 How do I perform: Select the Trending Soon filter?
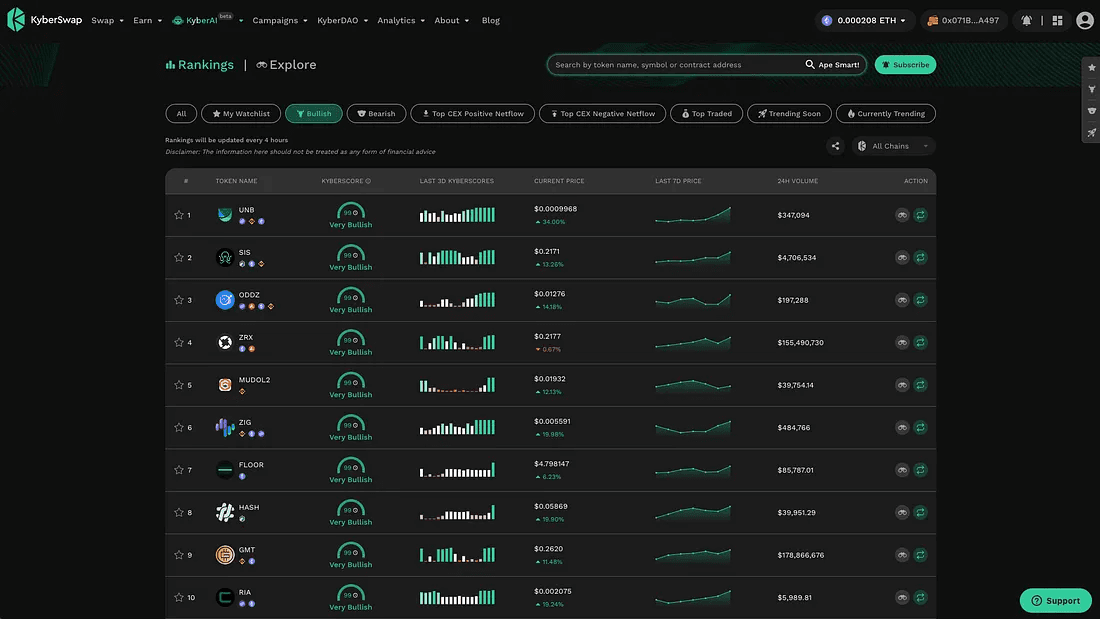[789, 114]
